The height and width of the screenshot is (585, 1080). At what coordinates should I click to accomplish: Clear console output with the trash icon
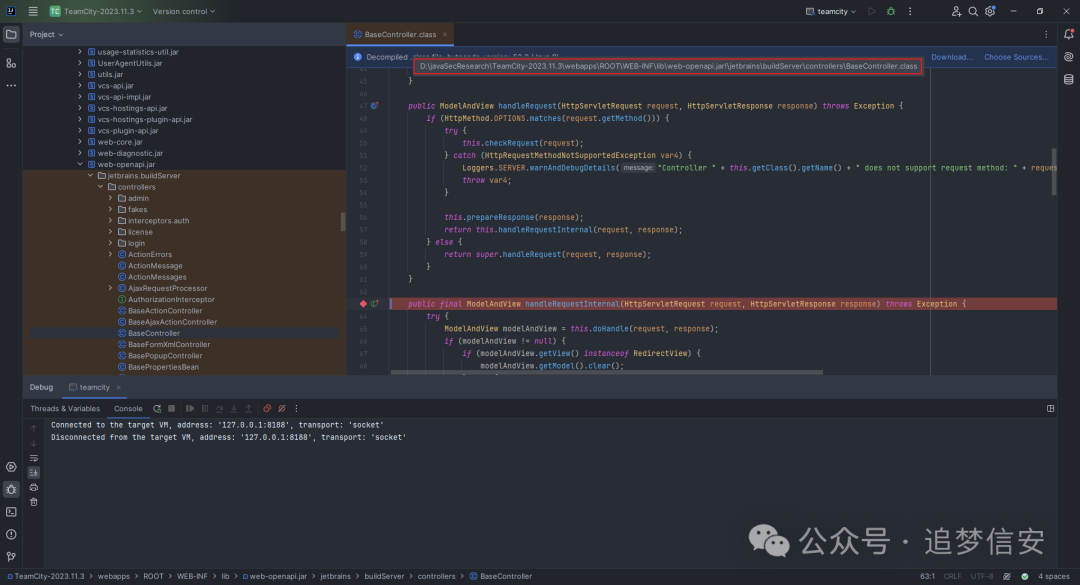pos(33,501)
